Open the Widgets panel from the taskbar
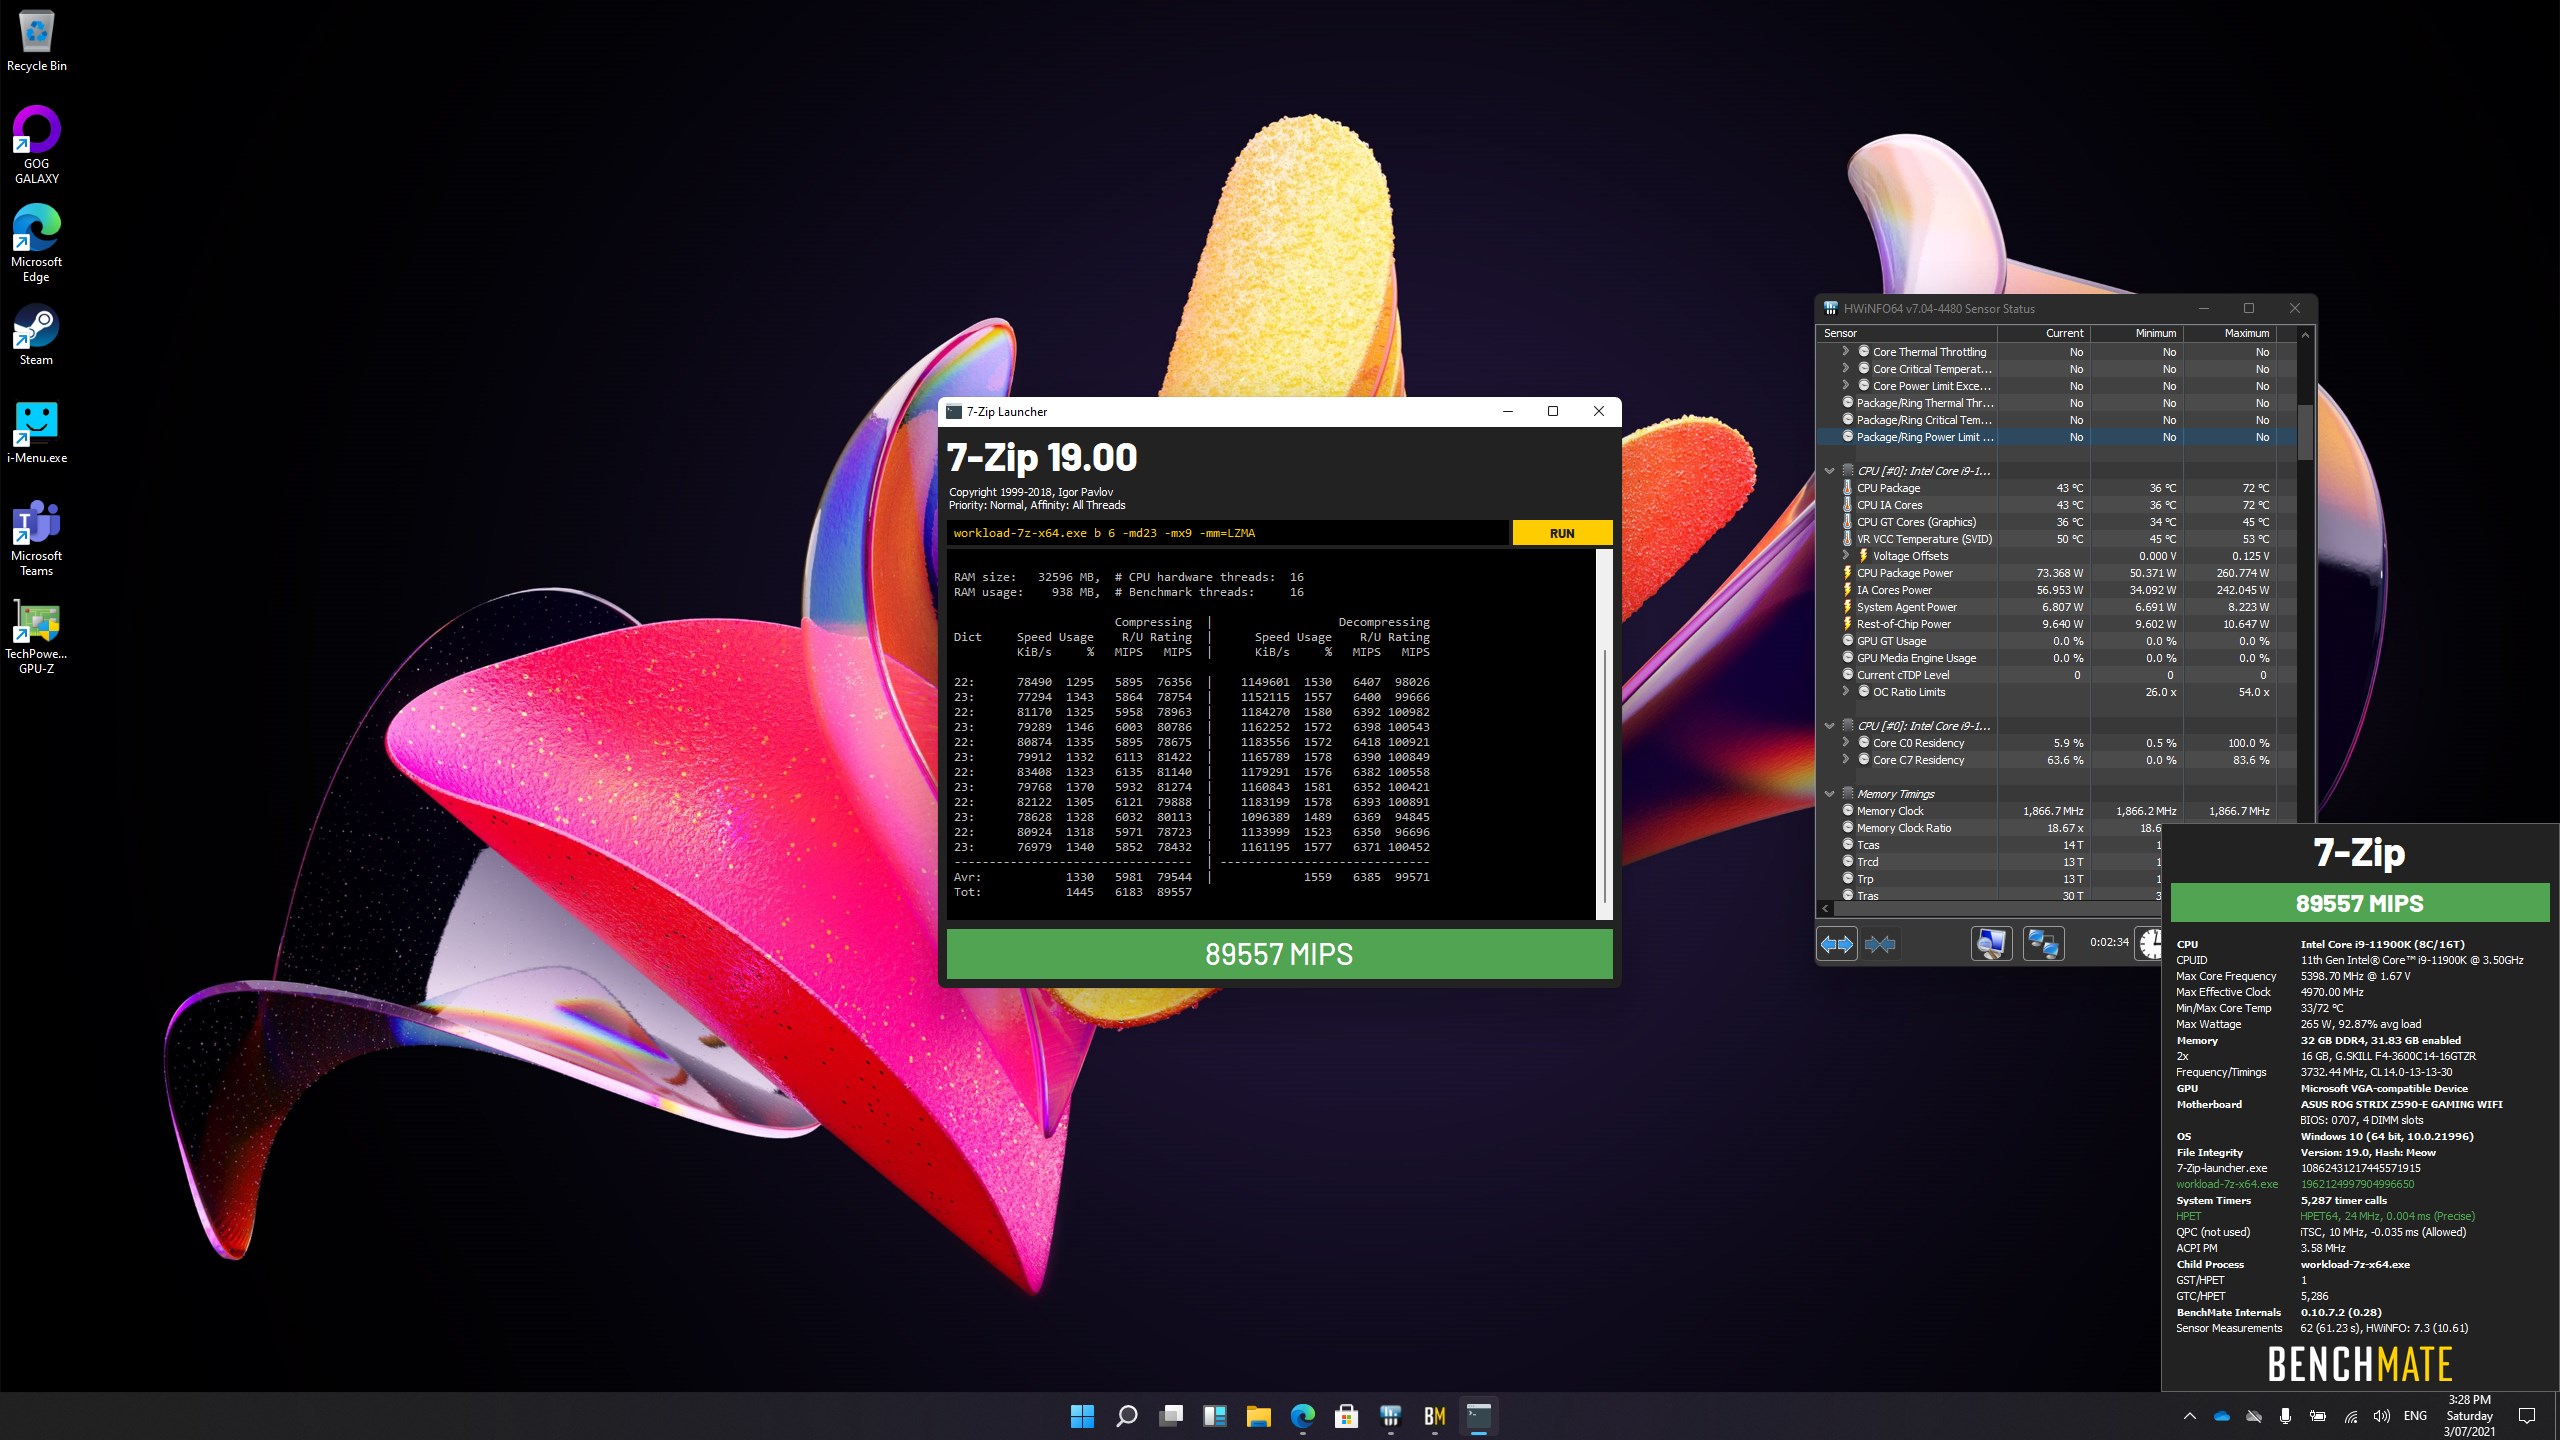The width and height of the screenshot is (2560, 1440). click(1214, 1416)
